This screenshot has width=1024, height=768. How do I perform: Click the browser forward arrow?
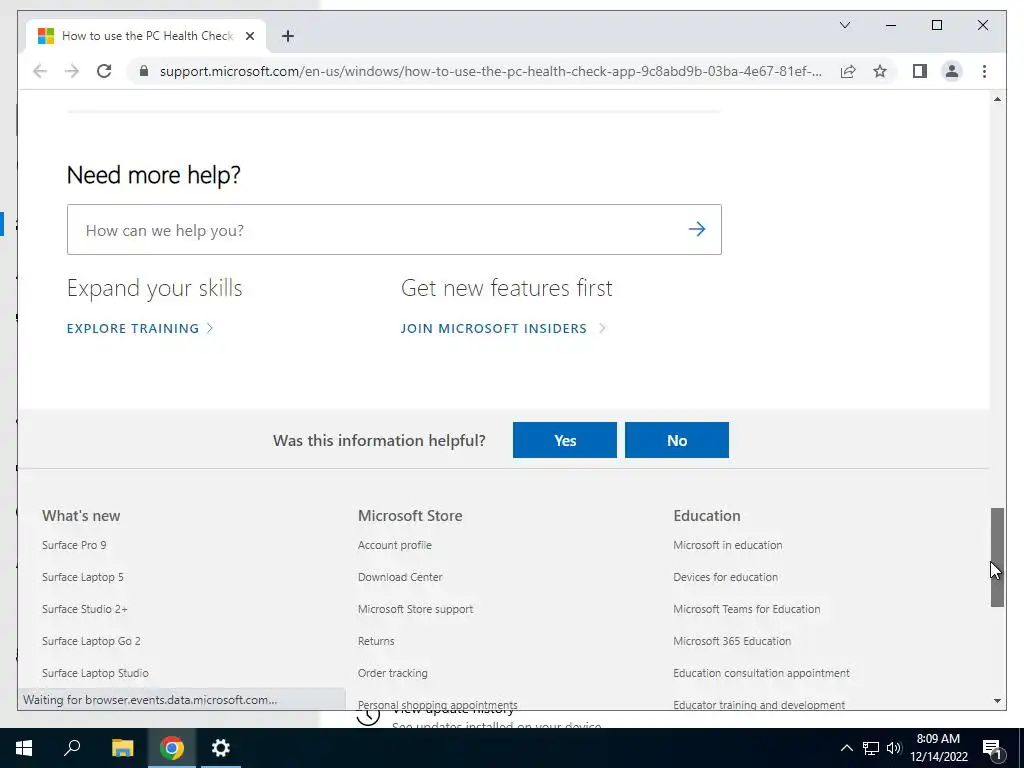click(72, 71)
